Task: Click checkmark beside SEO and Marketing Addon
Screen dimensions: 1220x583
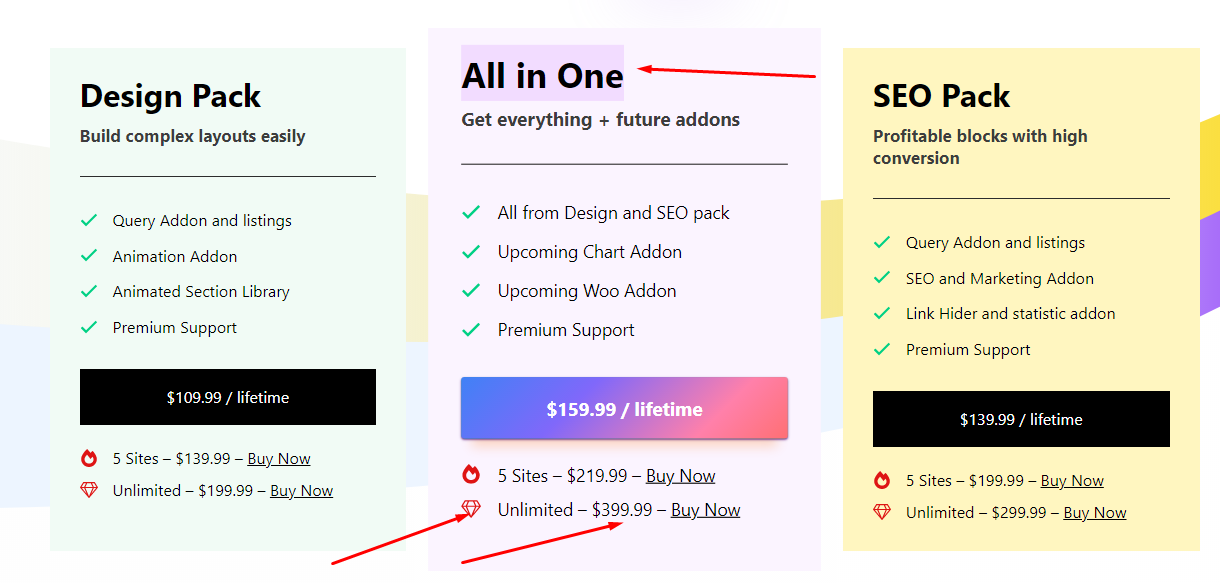Action: tap(882, 278)
